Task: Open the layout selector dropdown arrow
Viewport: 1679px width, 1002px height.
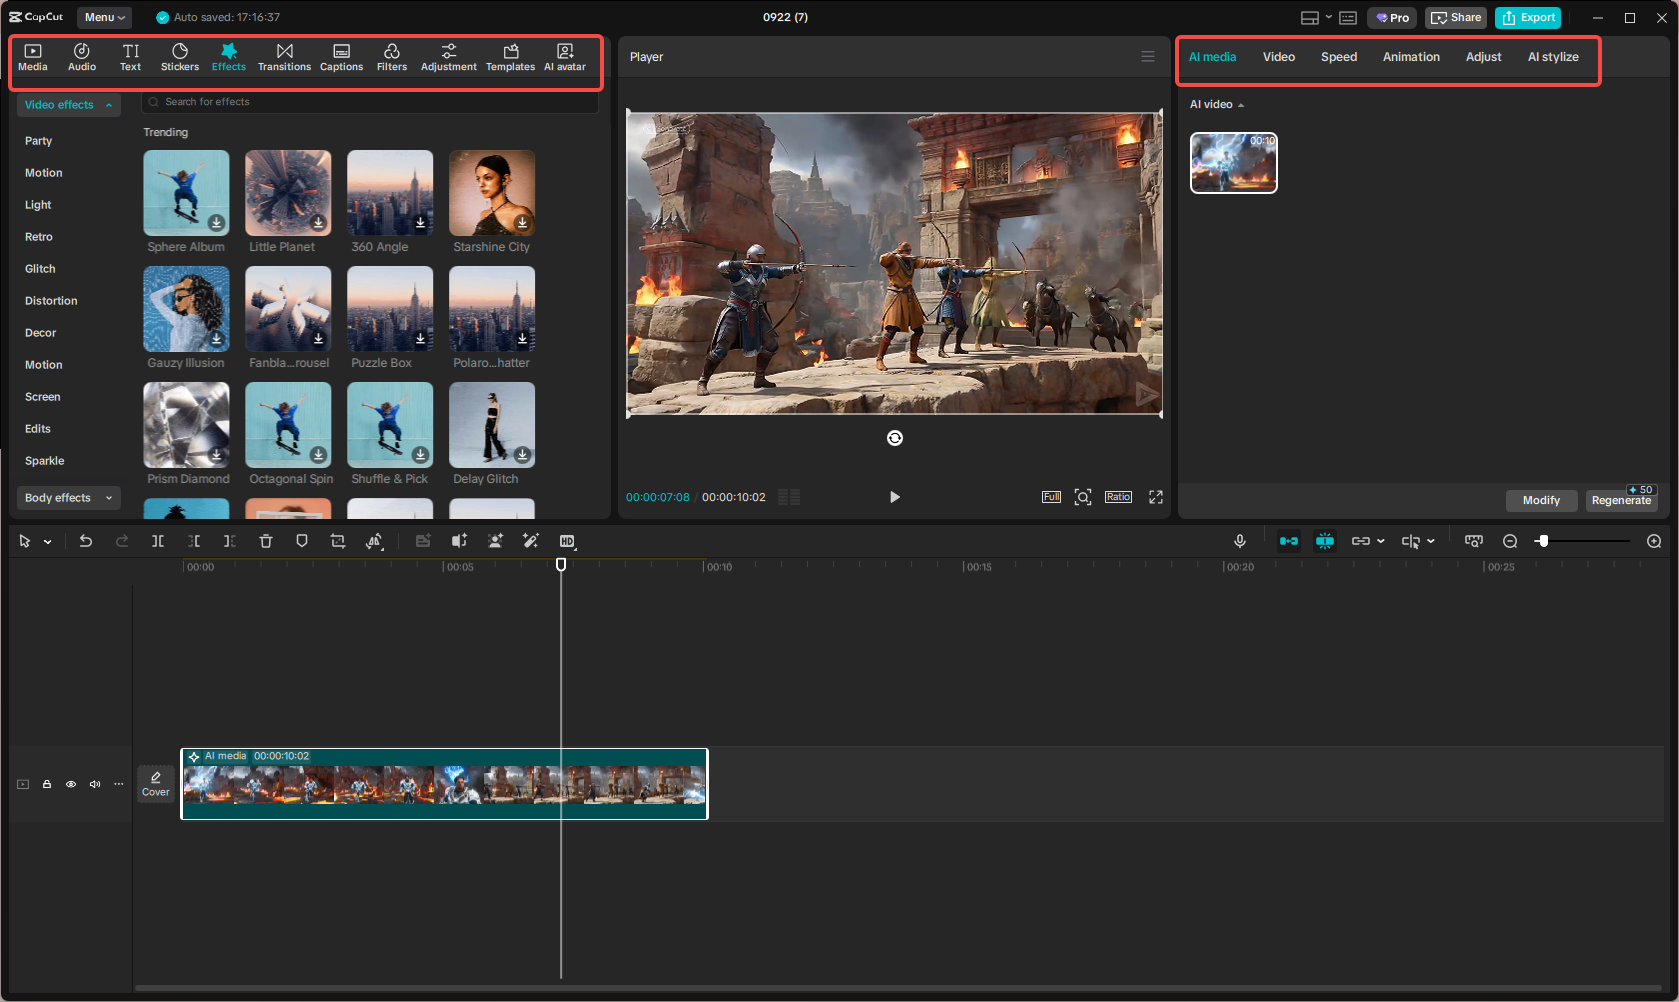Action: click(x=1329, y=17)
